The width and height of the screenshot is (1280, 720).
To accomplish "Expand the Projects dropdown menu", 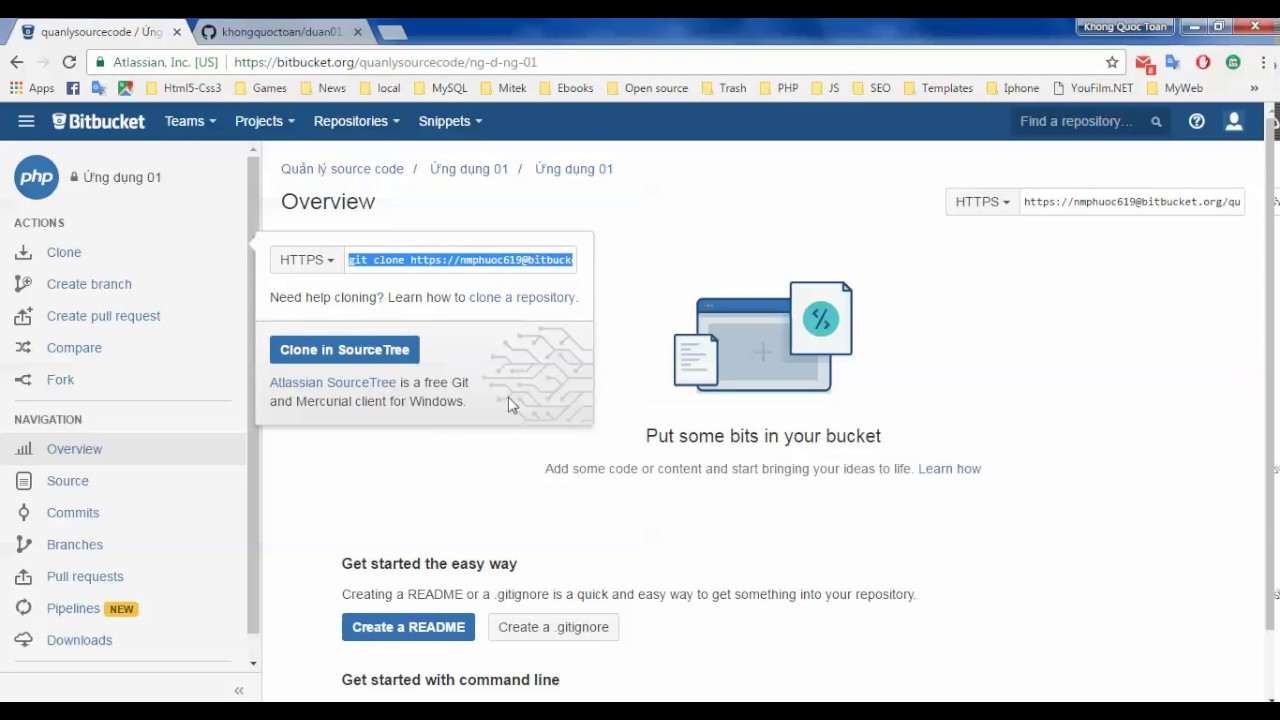I will [x=265, y=121].
